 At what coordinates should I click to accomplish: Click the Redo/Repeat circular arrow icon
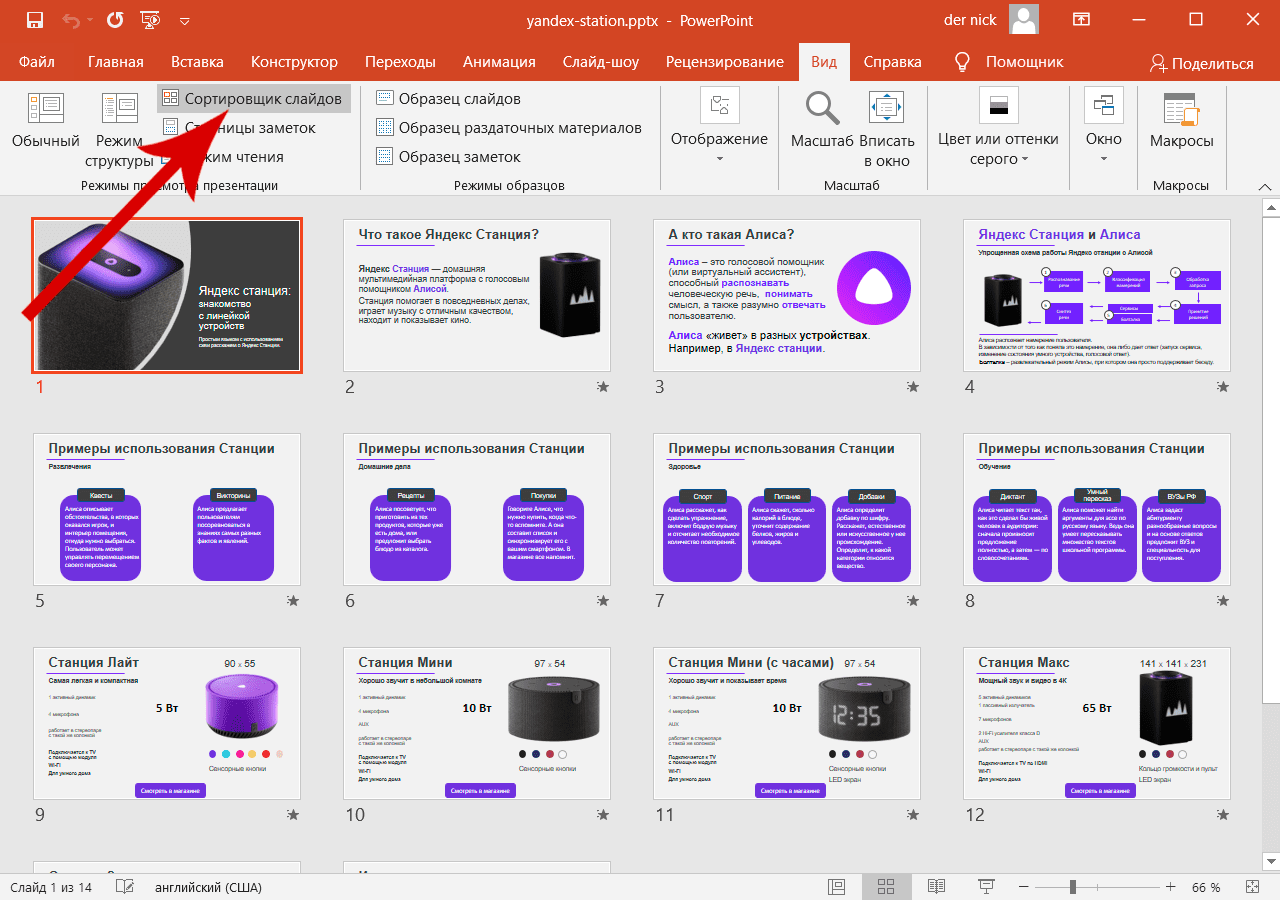115,20
